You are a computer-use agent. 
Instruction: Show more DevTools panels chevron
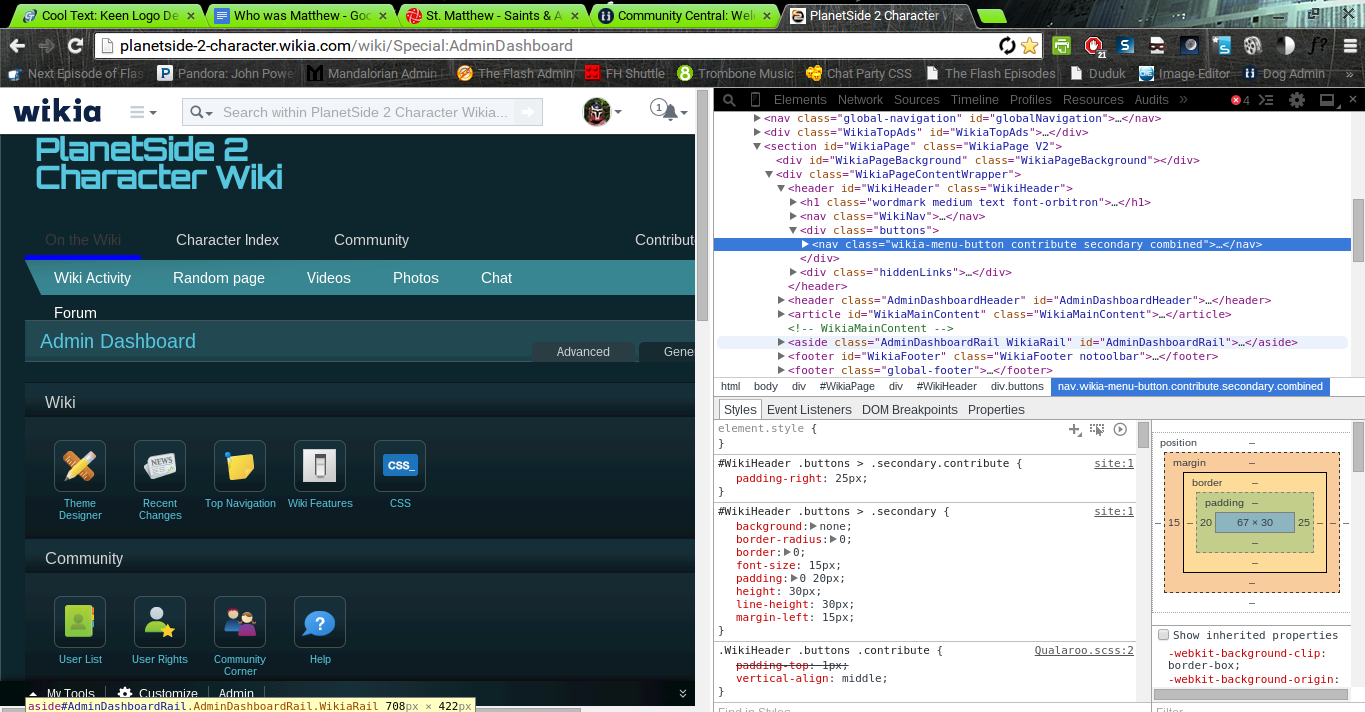[x=1184, y=100]
